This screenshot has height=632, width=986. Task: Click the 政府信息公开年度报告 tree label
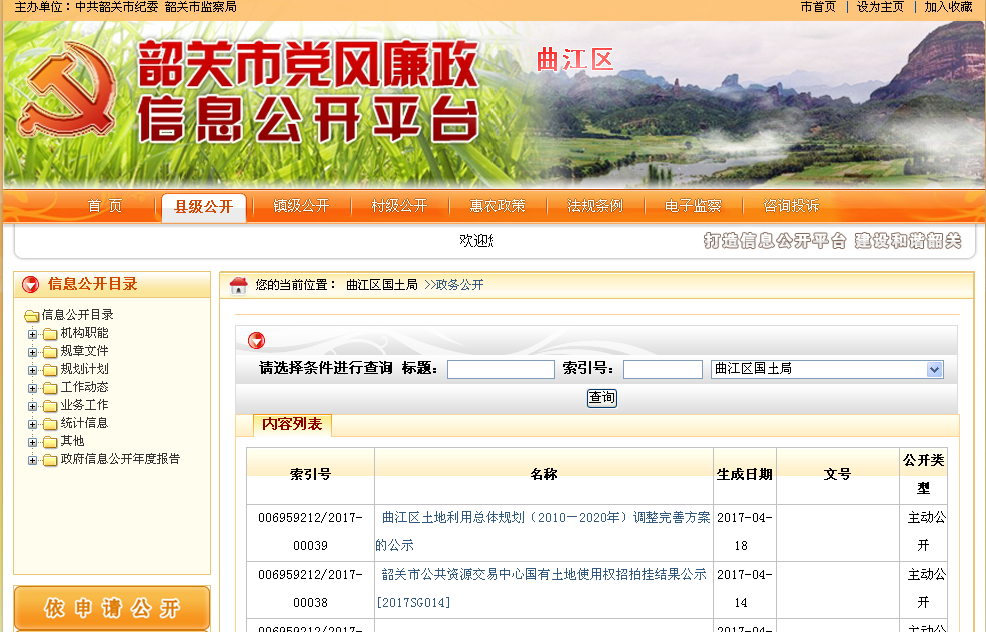tap(120, 459)
